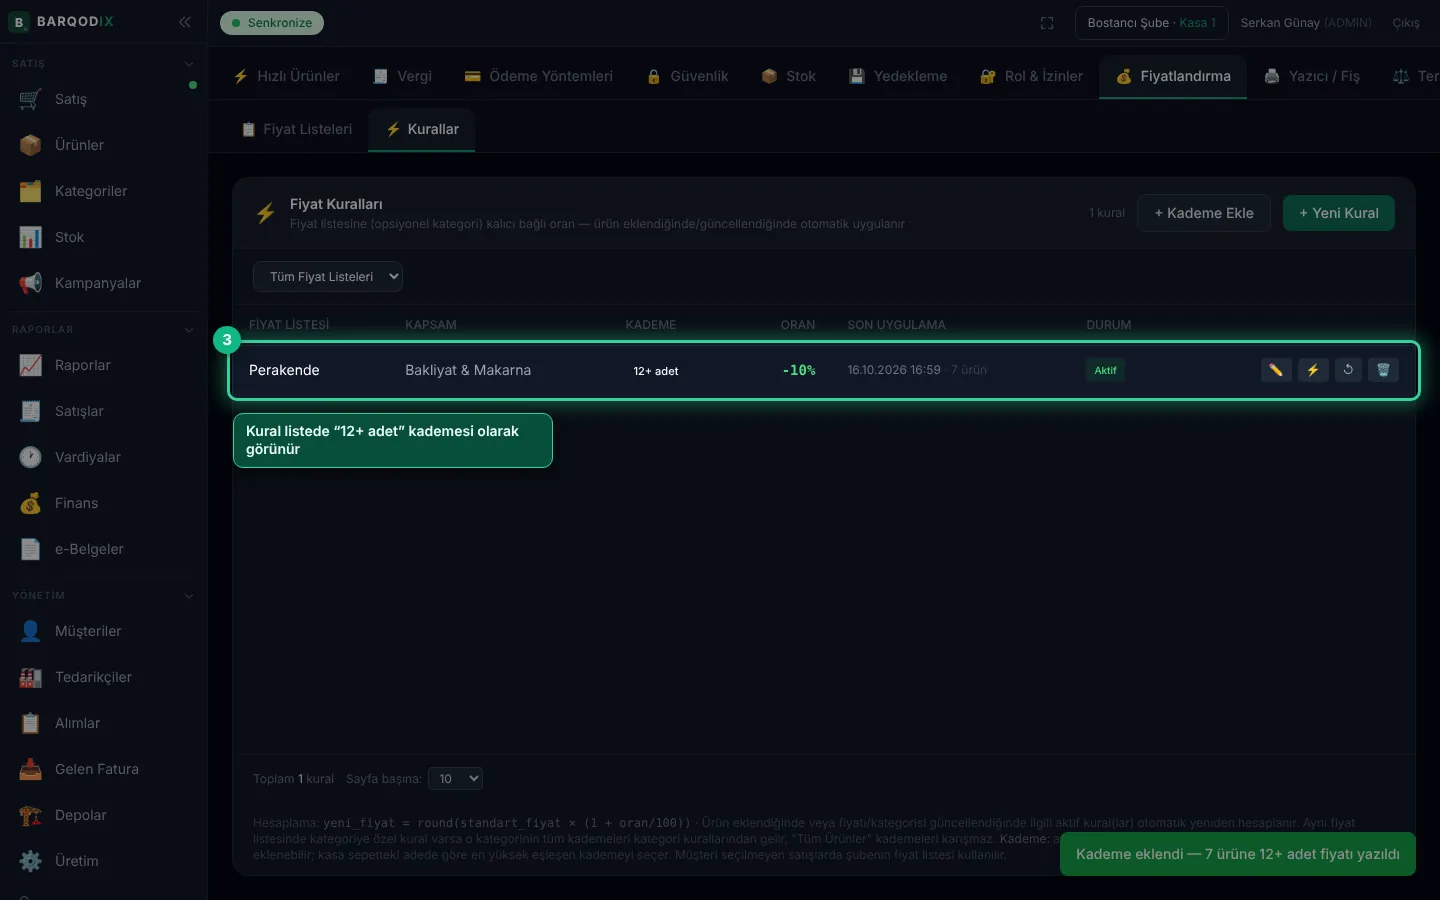Dismiss the Kademe eklendi notification toast
Screen dimensions: 1440x900
point(1238,854)
